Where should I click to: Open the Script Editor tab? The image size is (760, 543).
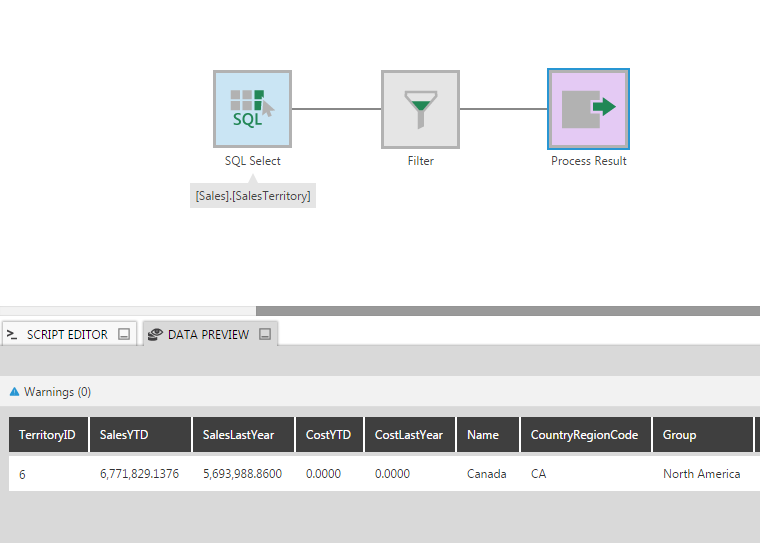coord(69,334)
